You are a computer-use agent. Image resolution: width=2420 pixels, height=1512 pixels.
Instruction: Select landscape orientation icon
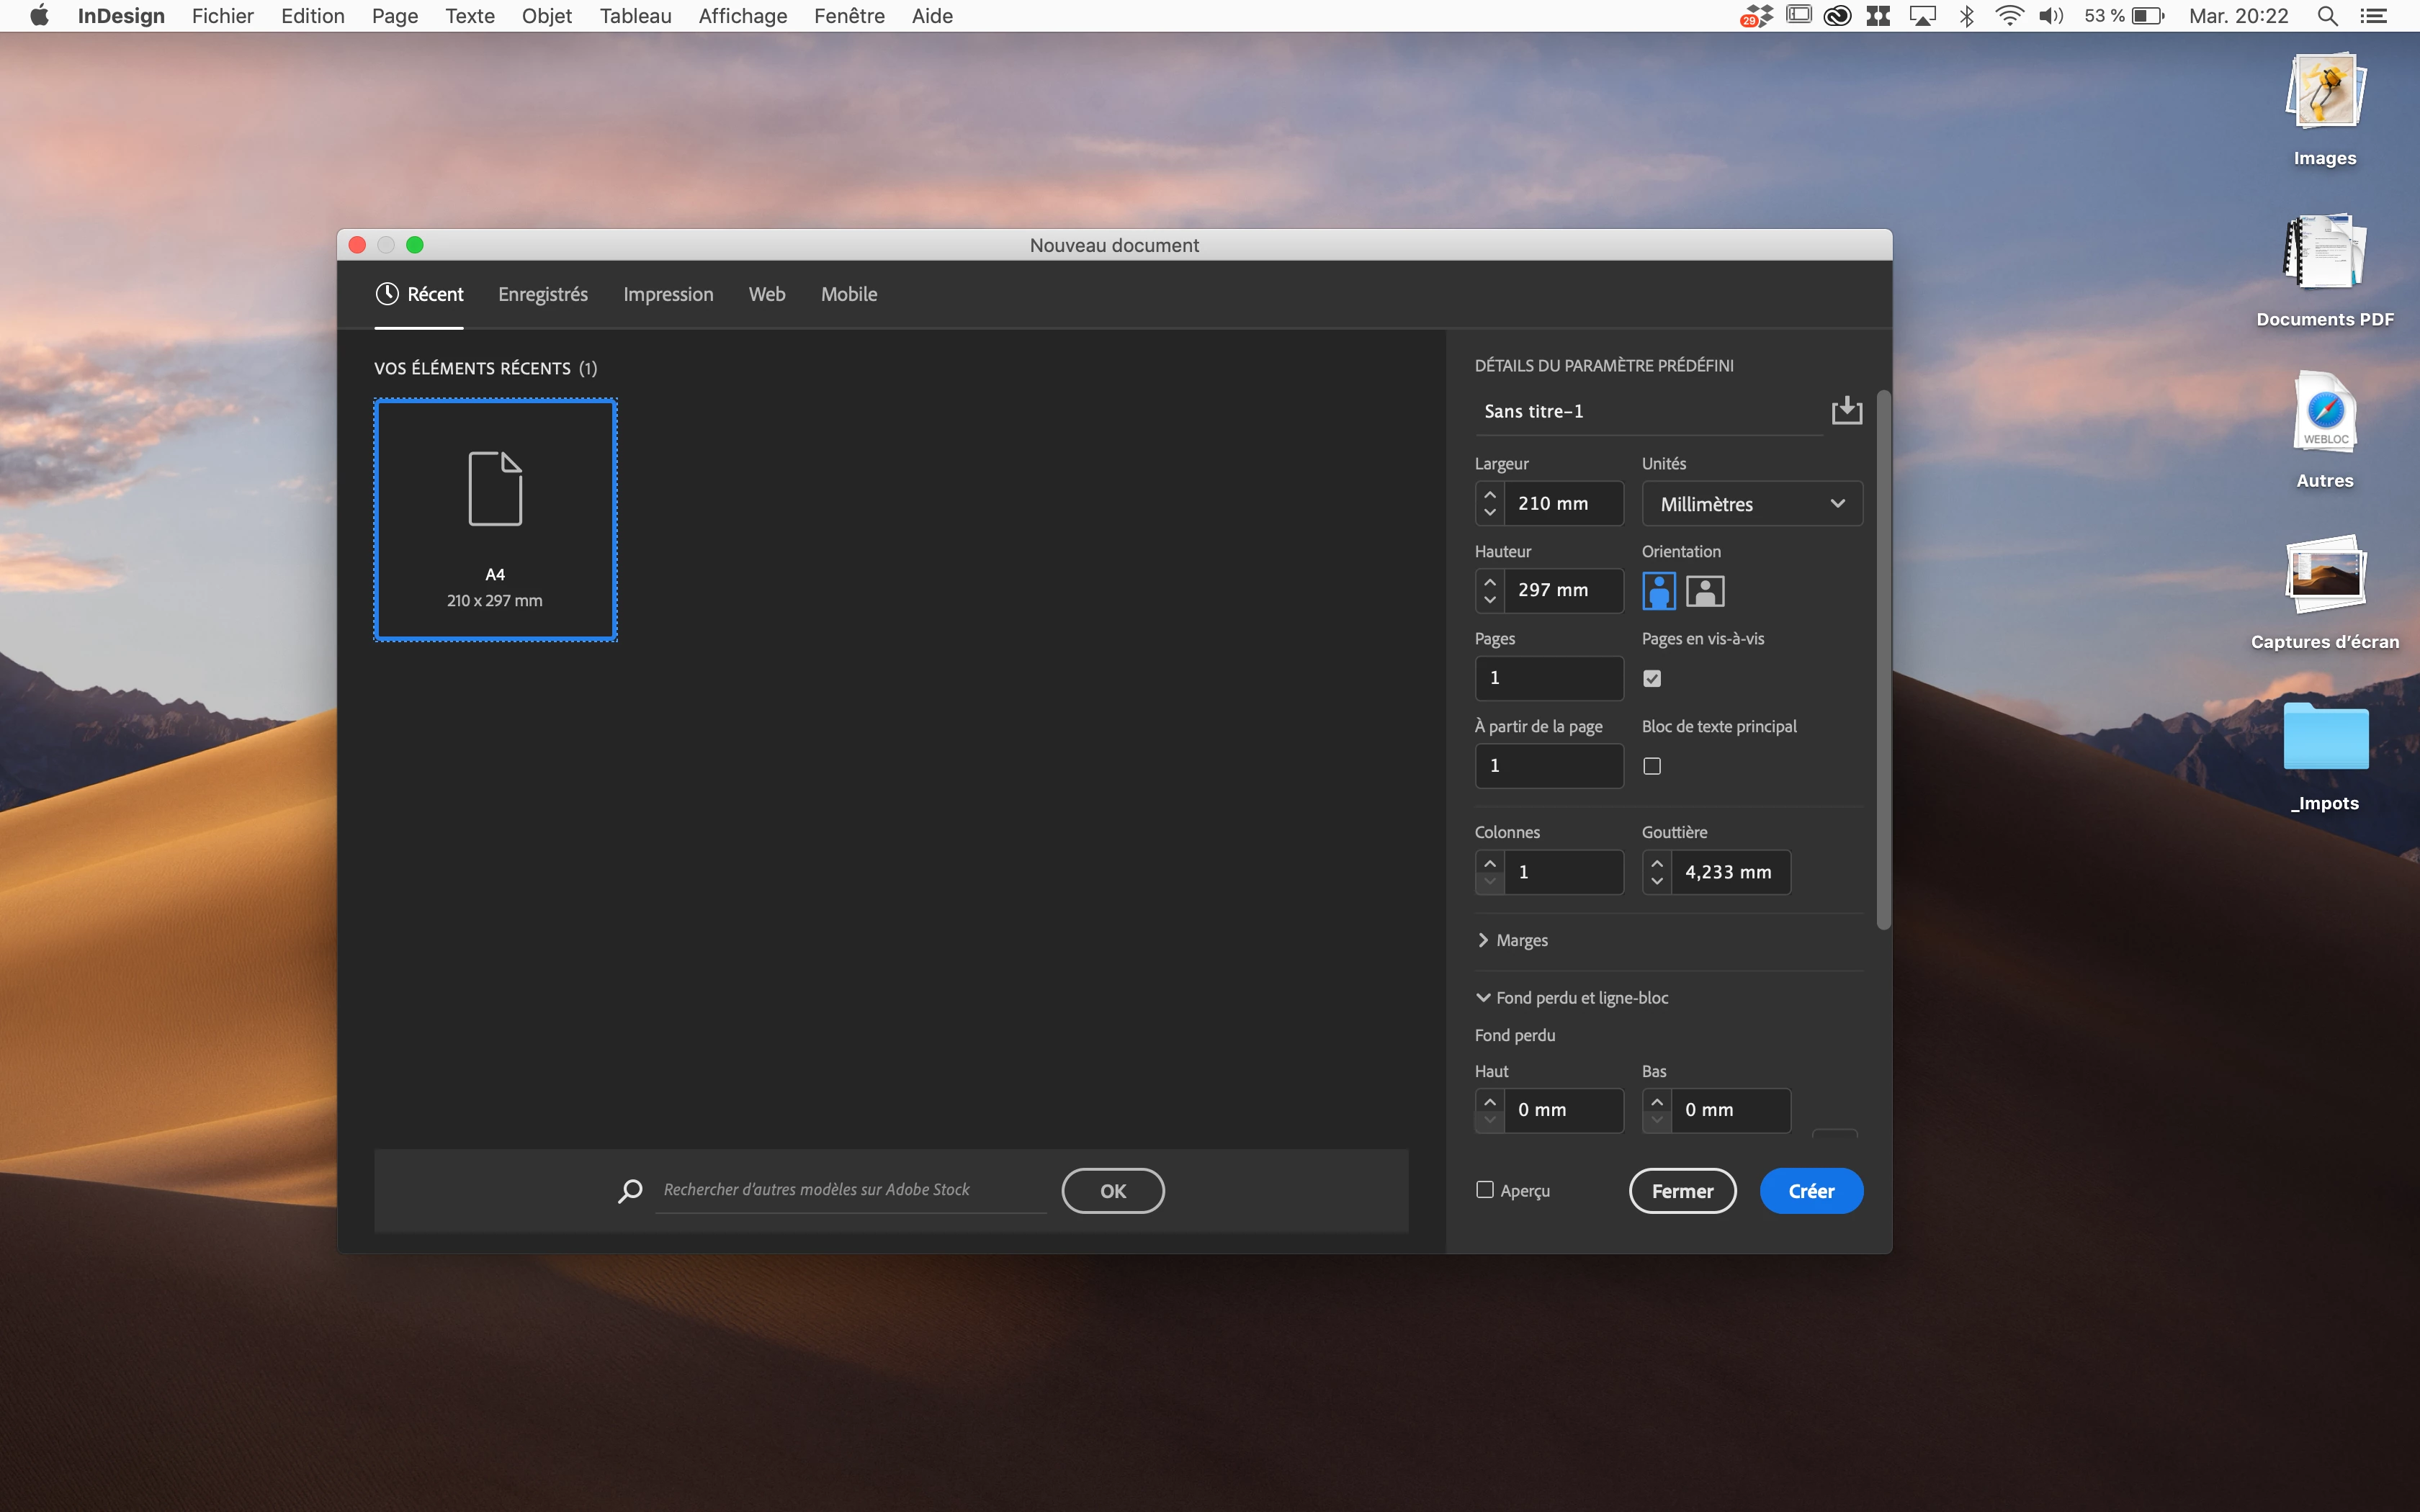point(1705,591)
